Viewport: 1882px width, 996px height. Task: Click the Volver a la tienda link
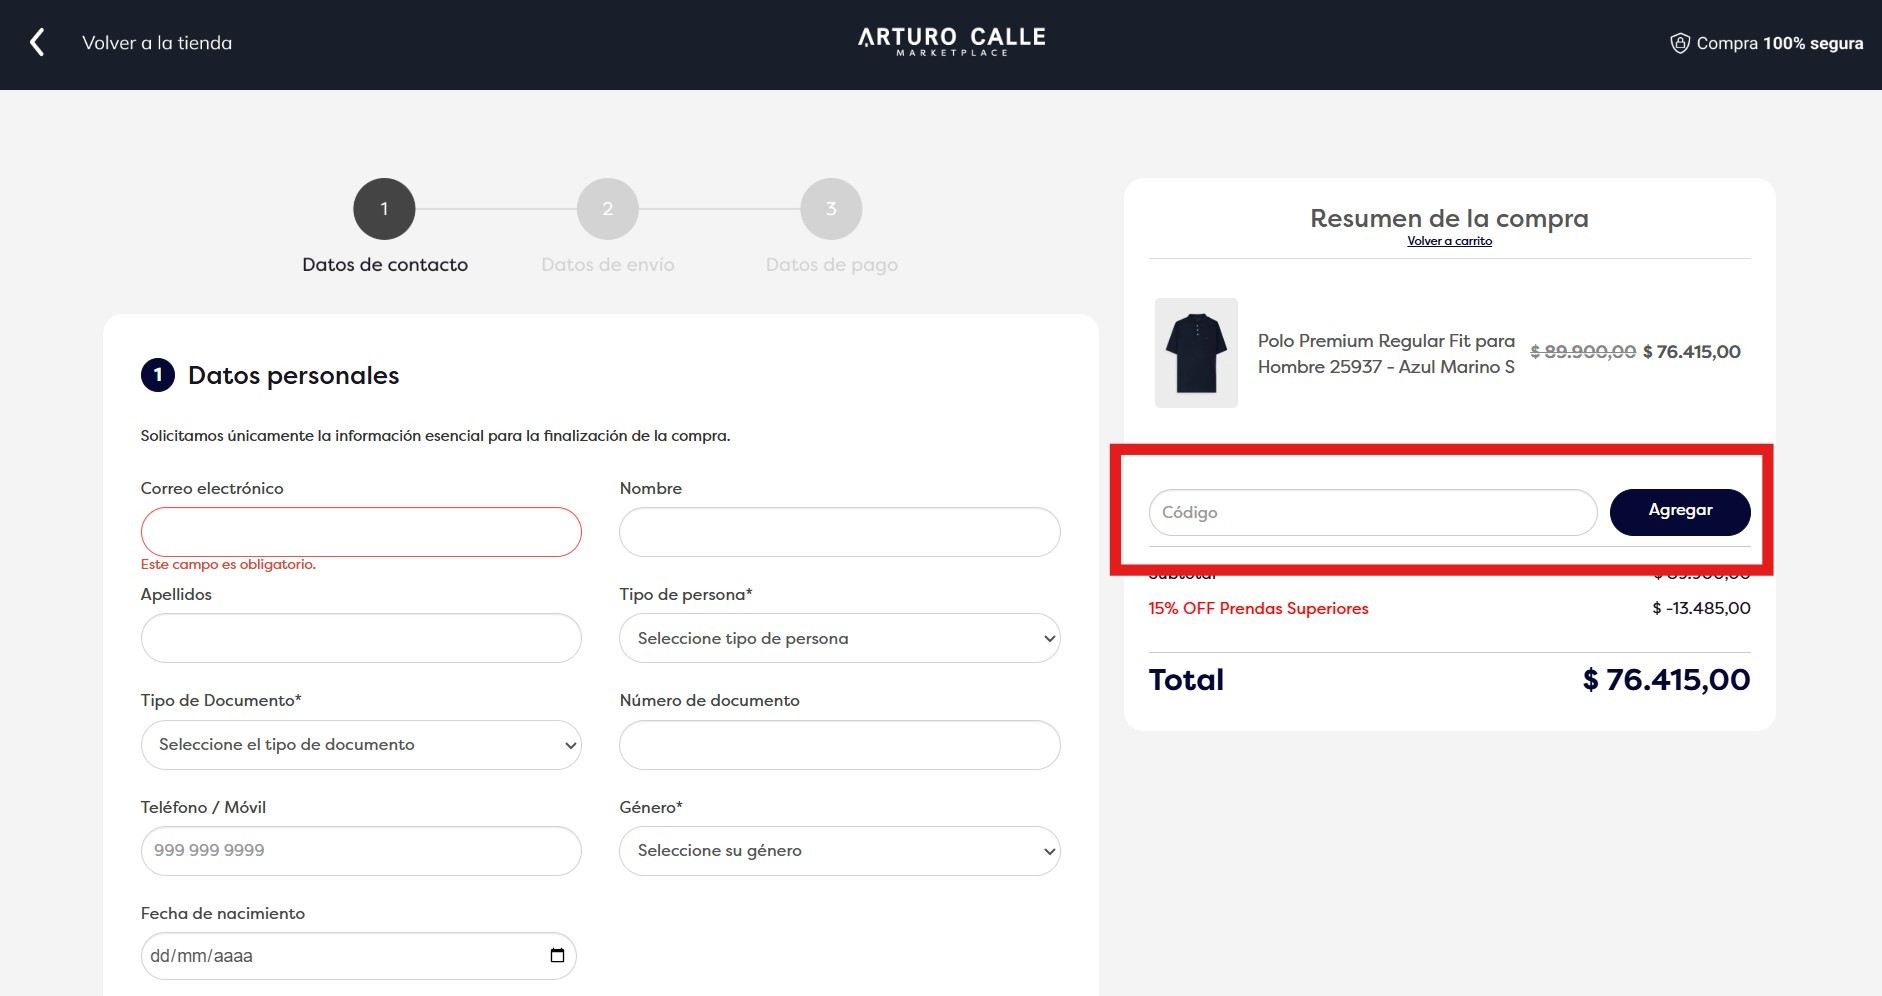pos(157,43)
